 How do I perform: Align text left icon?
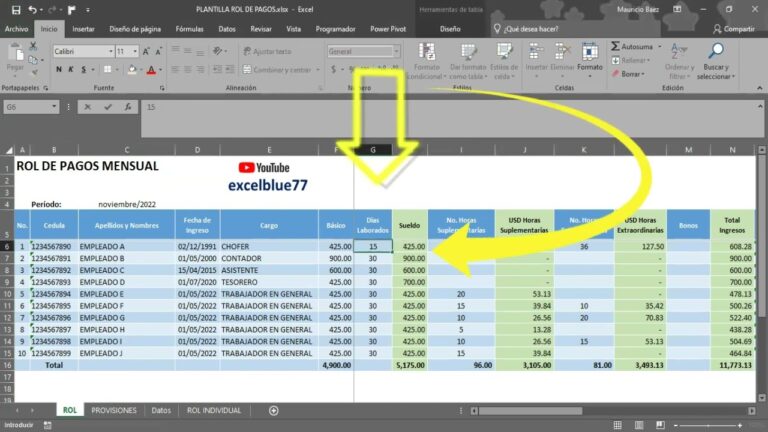pos(175,70)
